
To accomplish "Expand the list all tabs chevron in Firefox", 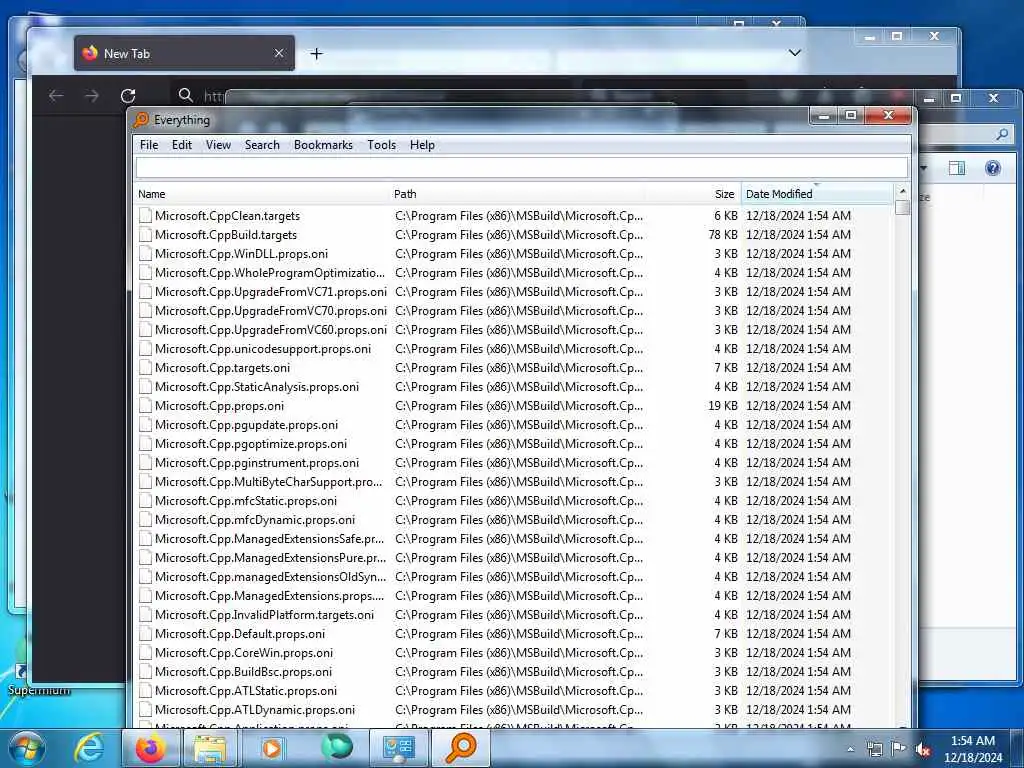I will (x=794, y=53).
